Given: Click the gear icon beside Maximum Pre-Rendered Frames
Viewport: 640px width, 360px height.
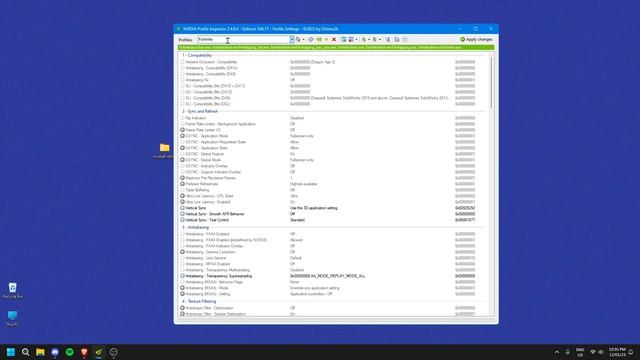Looking at the screenshot, I should coord(182,178).
